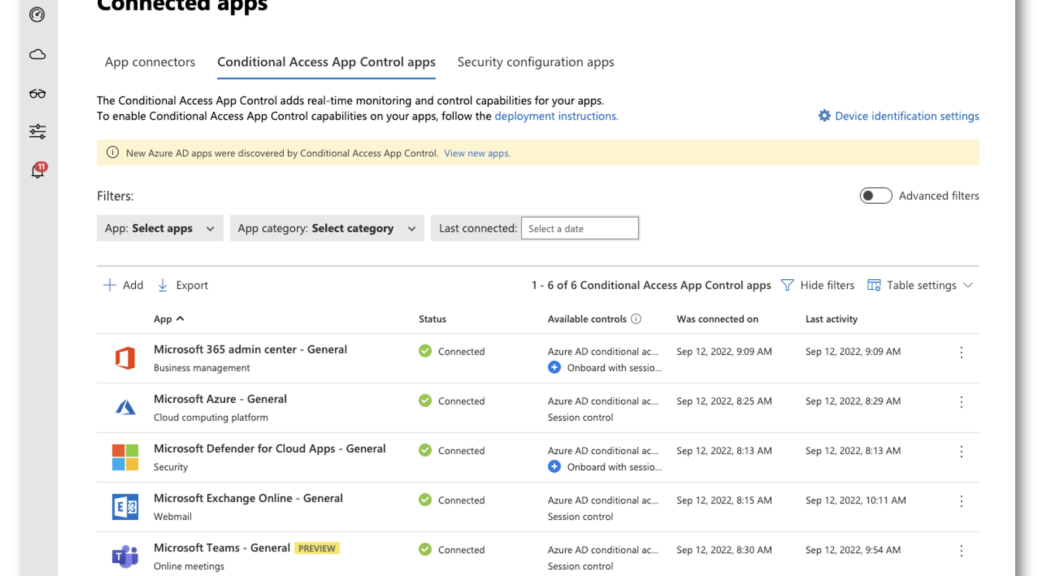
Task: Open more options for Microsoft 365 admin center row
Action: coord(961,352)
